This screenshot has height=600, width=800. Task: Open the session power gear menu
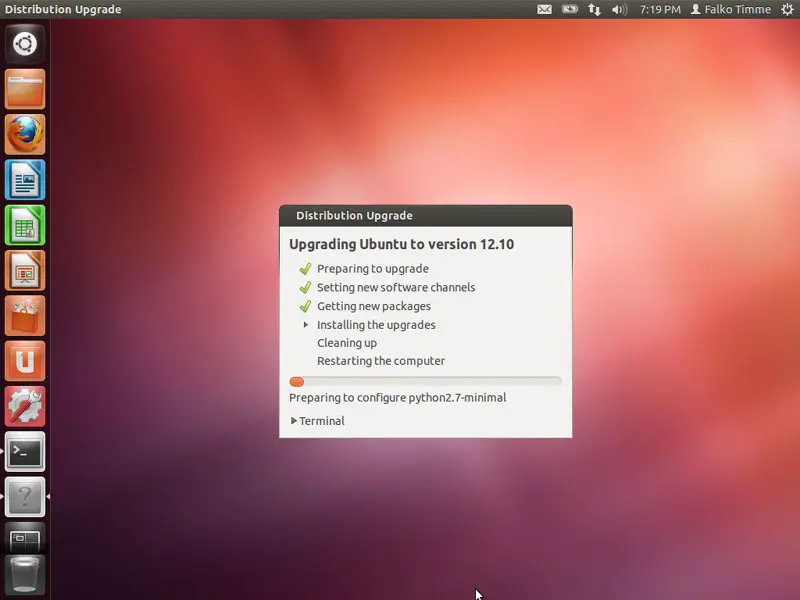pos(787,9)
